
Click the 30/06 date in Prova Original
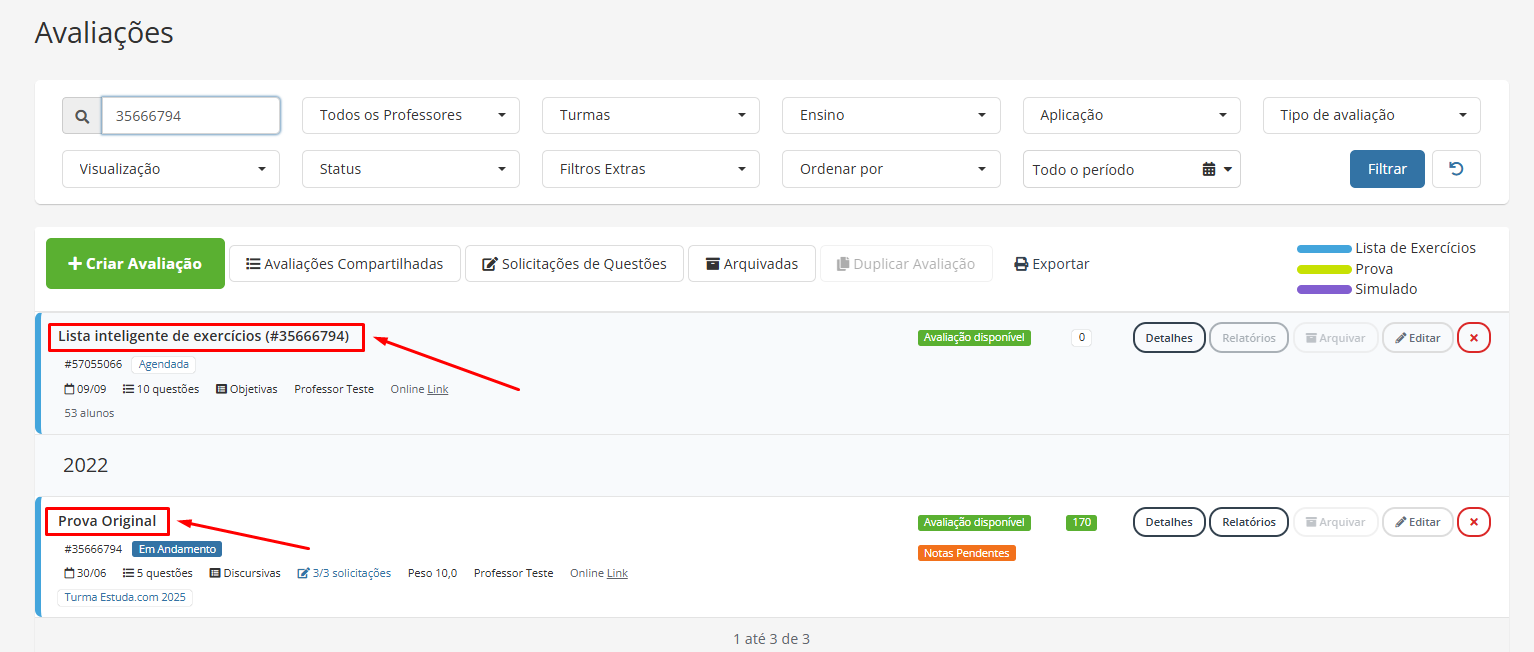(x=85, y=573)
